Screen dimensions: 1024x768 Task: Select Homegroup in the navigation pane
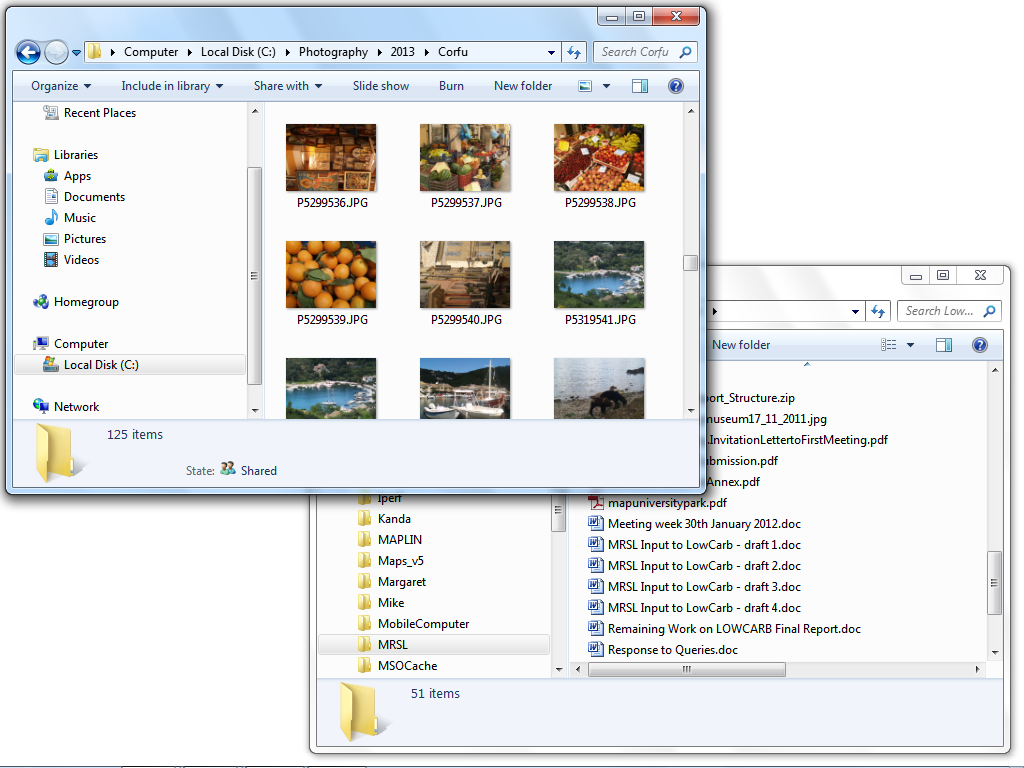pos(86,302)
